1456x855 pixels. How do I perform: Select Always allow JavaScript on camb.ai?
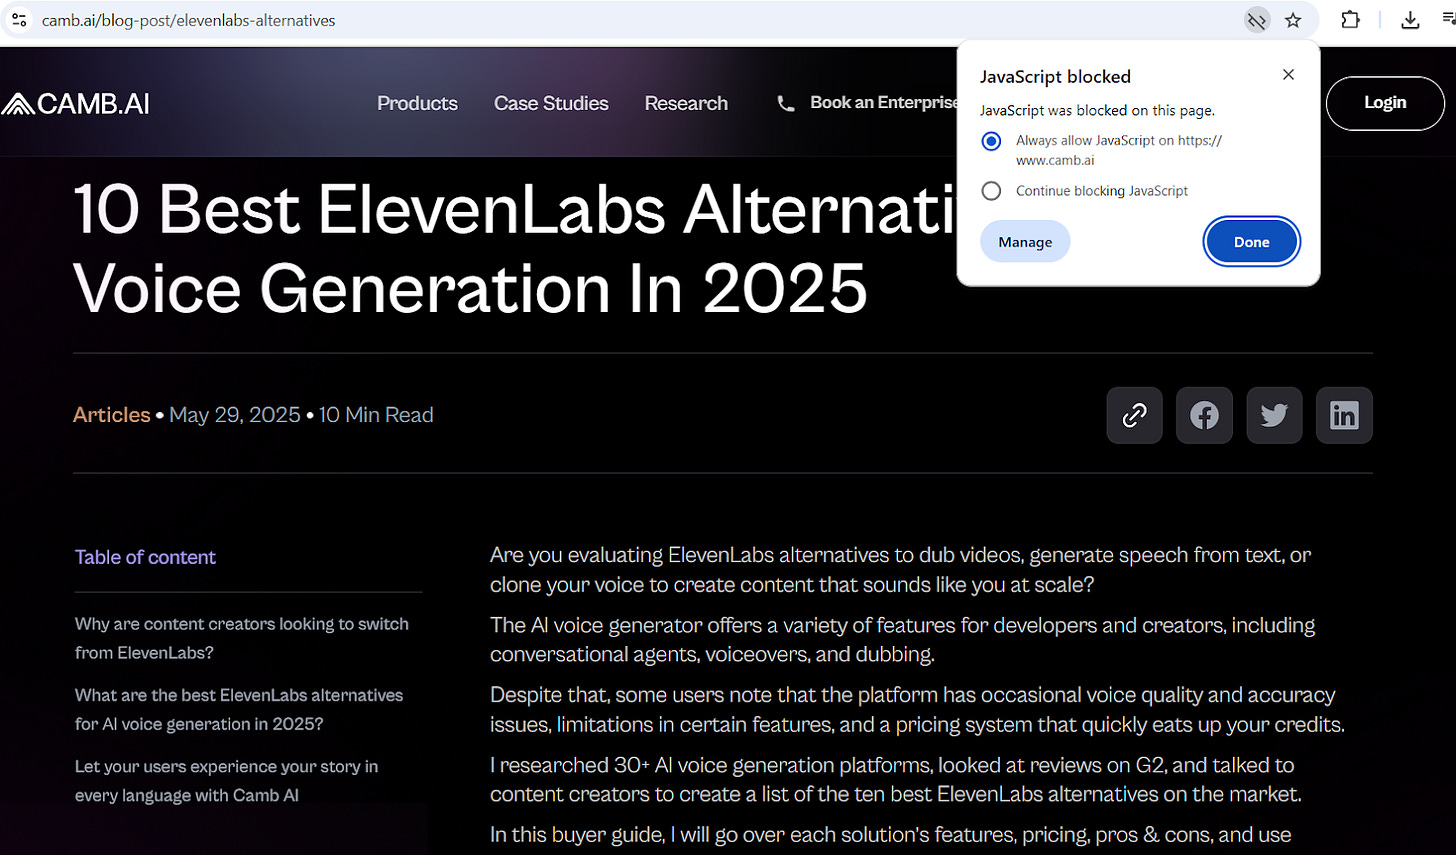pyautogui.click(x=991, y=141)
